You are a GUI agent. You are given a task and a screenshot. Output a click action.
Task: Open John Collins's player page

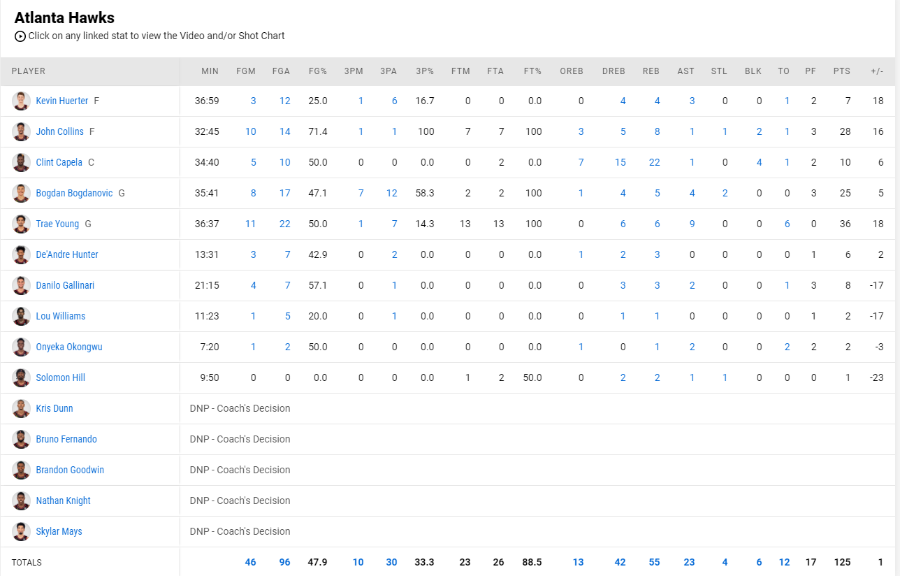tap(60, 132)
